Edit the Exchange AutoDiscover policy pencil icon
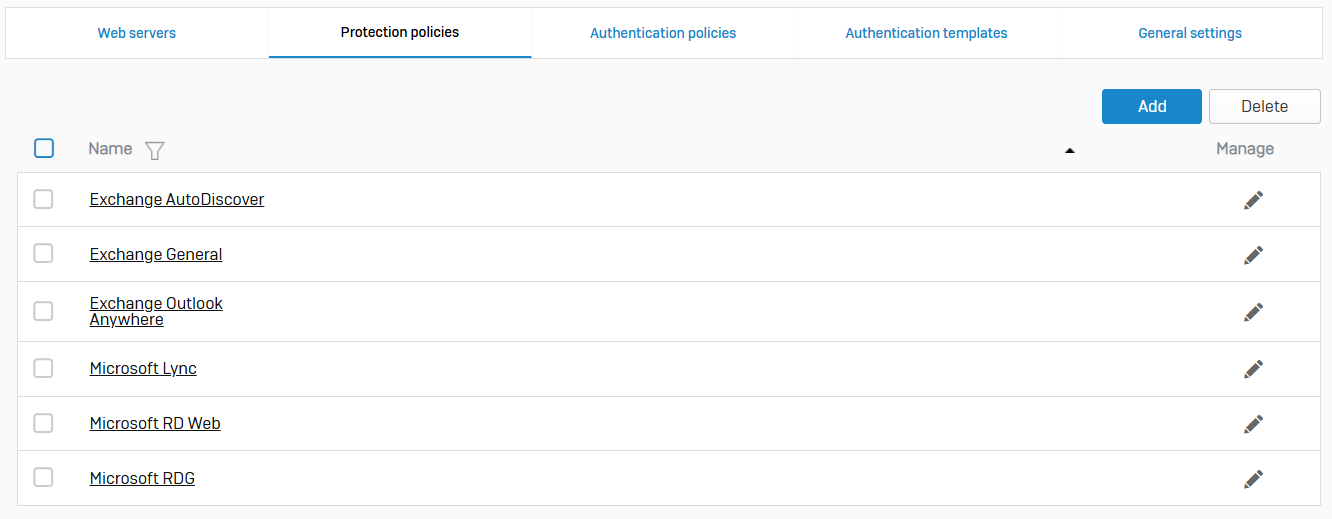The image size is (1332, 519). coord(1253,200)
